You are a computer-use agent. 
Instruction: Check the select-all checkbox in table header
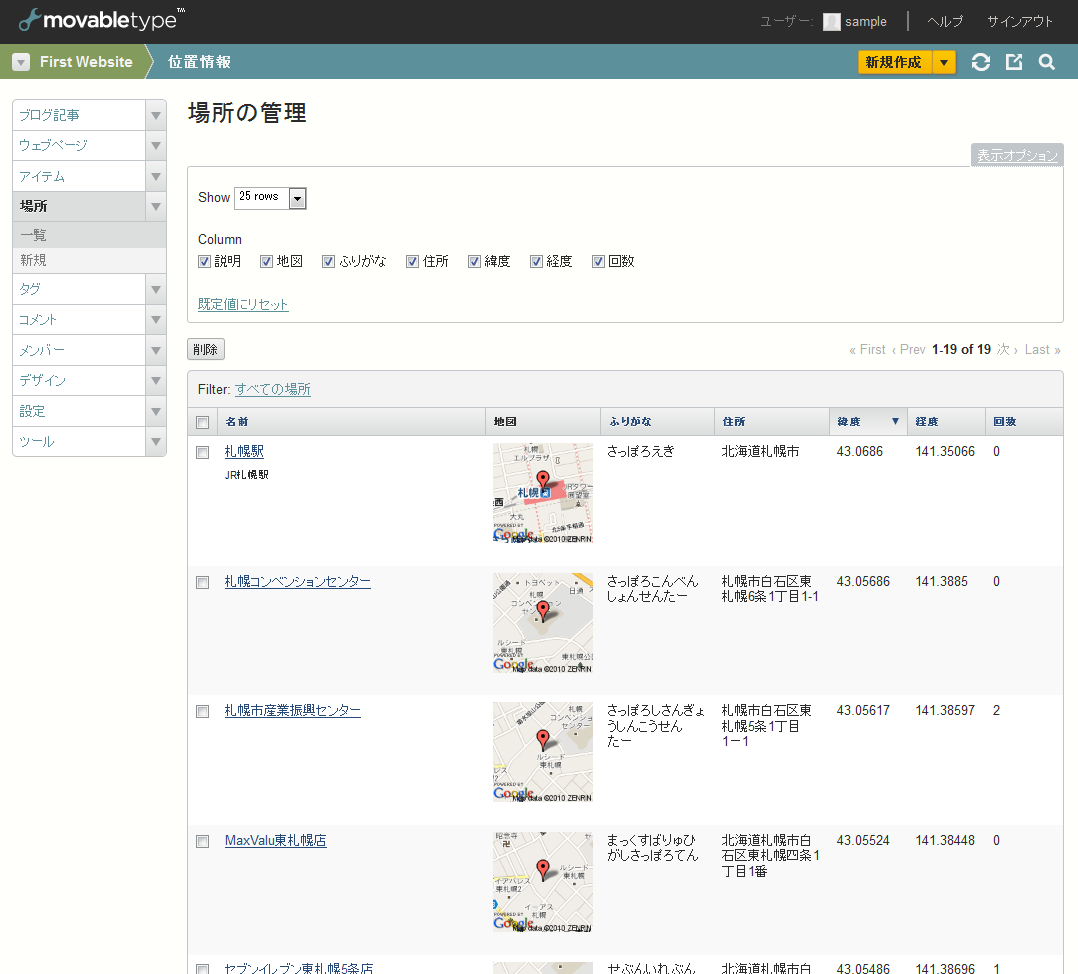point(203,422)
